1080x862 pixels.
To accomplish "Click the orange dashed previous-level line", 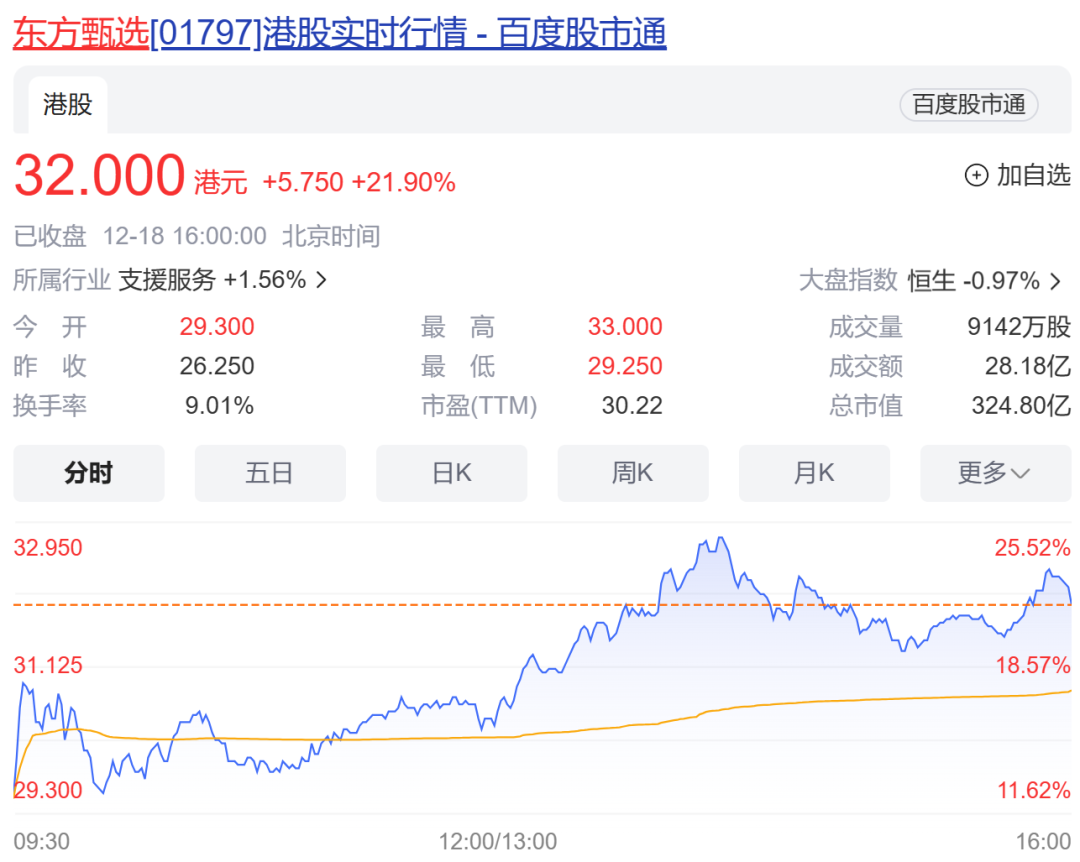I will [x=542, y=605].
